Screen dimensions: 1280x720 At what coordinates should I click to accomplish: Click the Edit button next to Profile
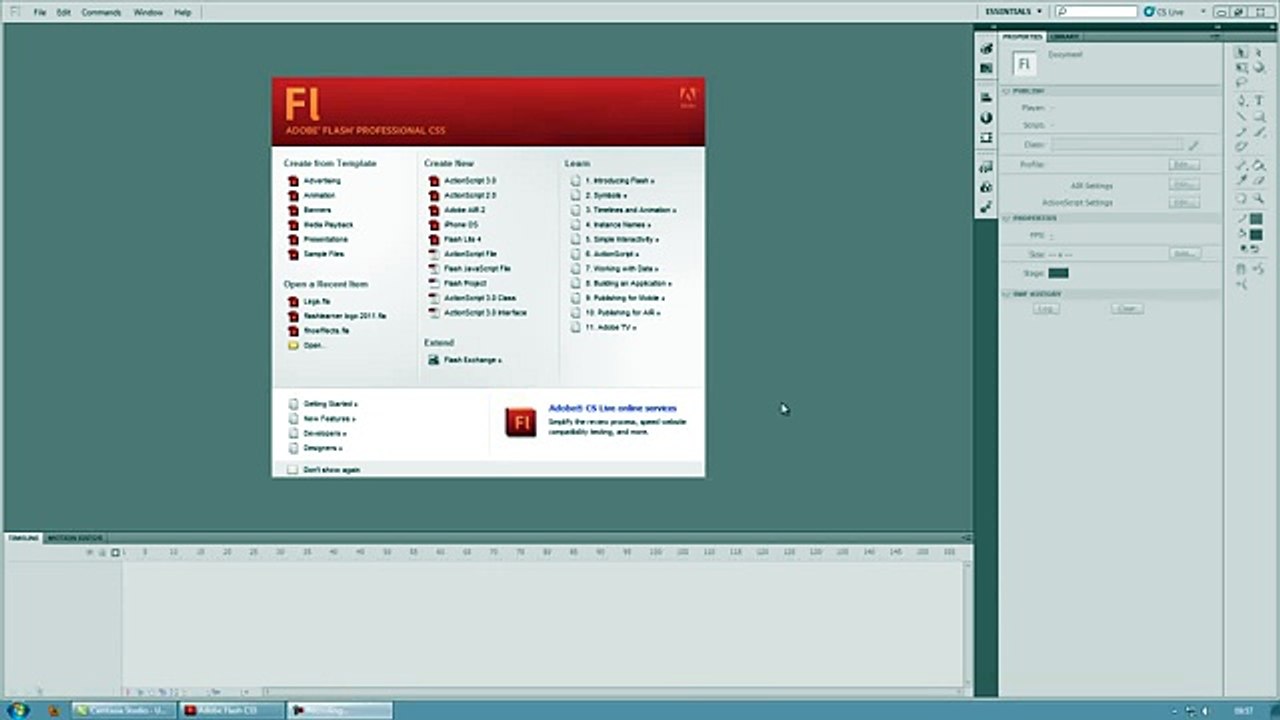point(1184,165)
